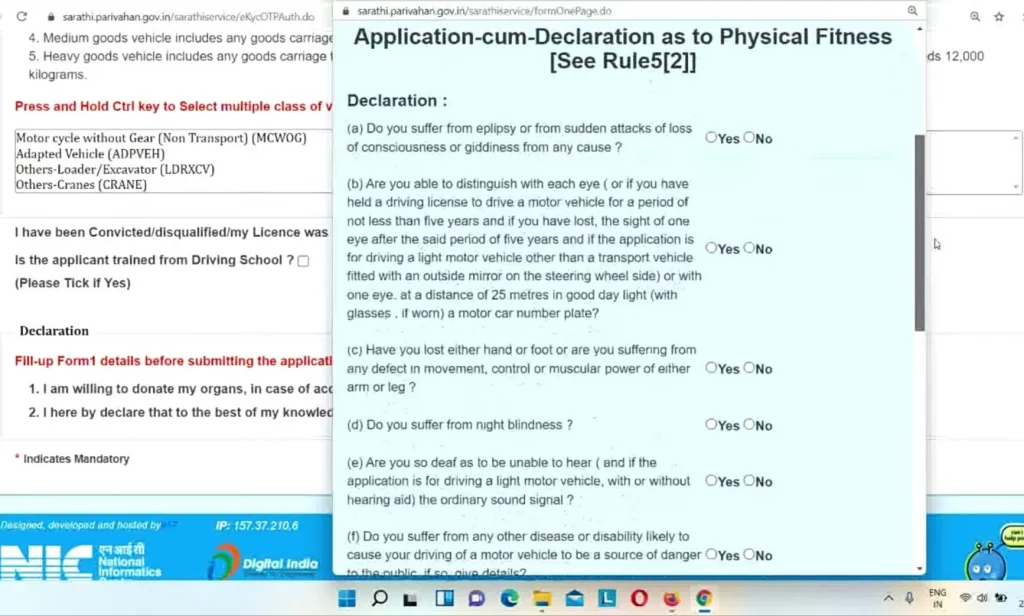Launch Opera from the taskbar
Screen dimensions: 1024x616
tap(639, 598)
